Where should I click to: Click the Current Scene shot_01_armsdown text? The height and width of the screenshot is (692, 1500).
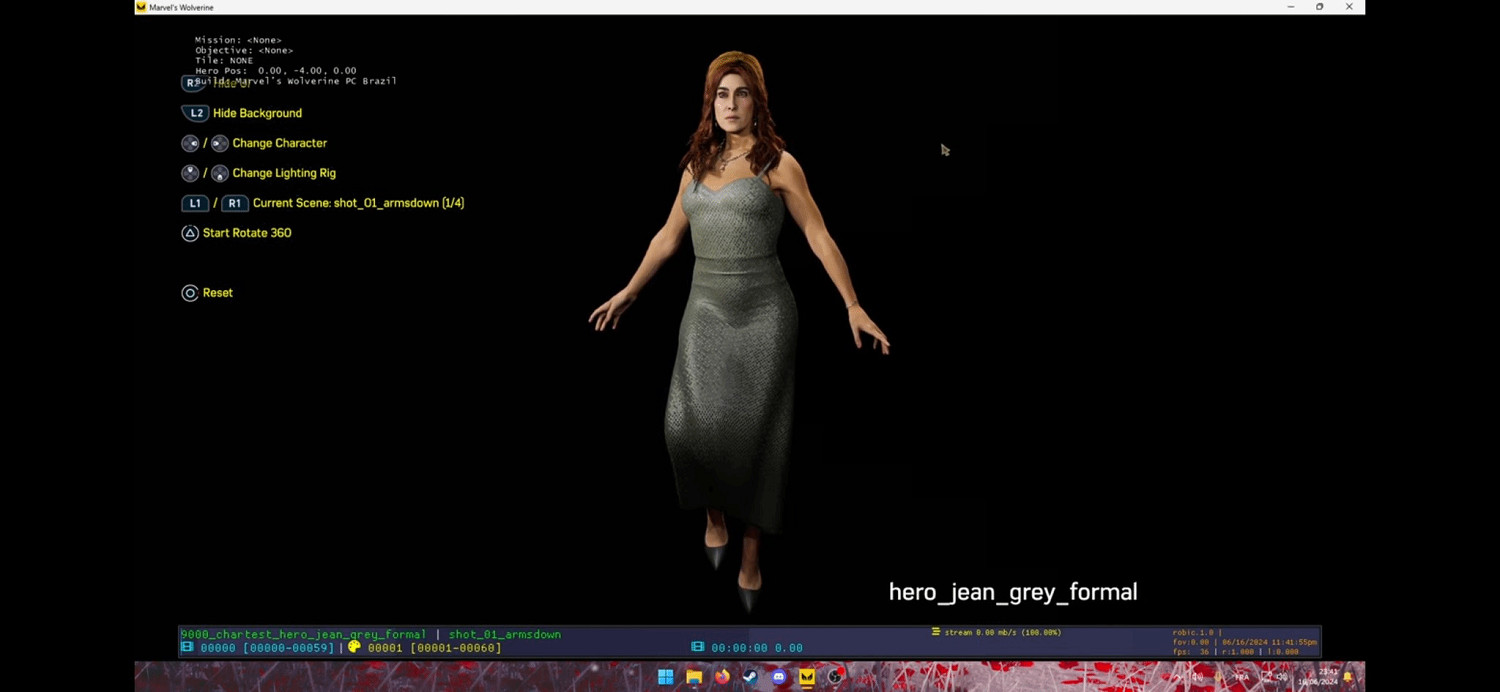click(358, 203)
